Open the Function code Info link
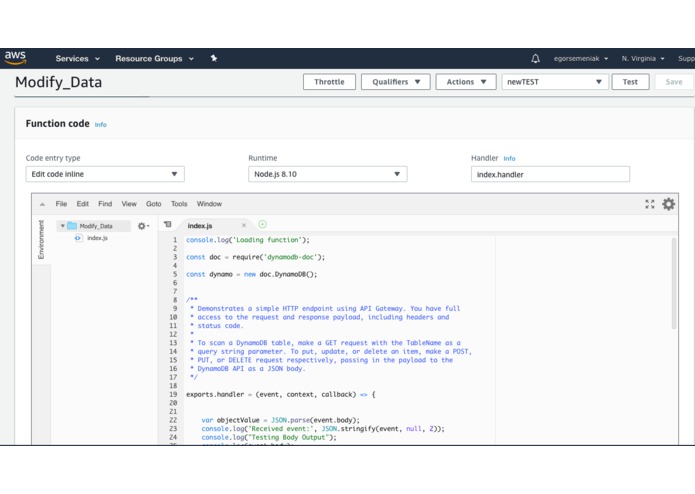Screen dimensions: 695x494 pyautogui.click(x=101, y=125)
